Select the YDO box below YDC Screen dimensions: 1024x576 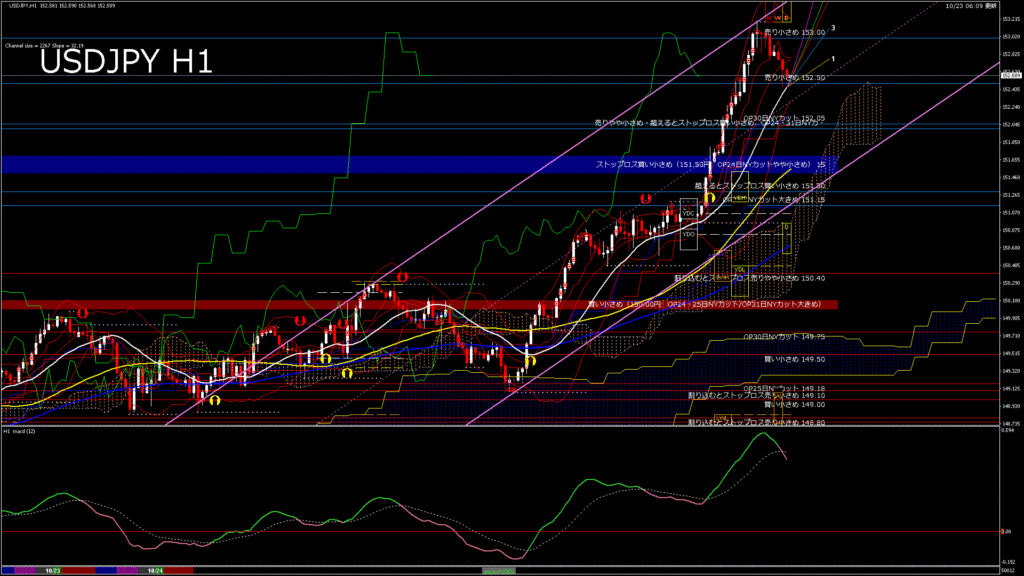coord(688,233)
